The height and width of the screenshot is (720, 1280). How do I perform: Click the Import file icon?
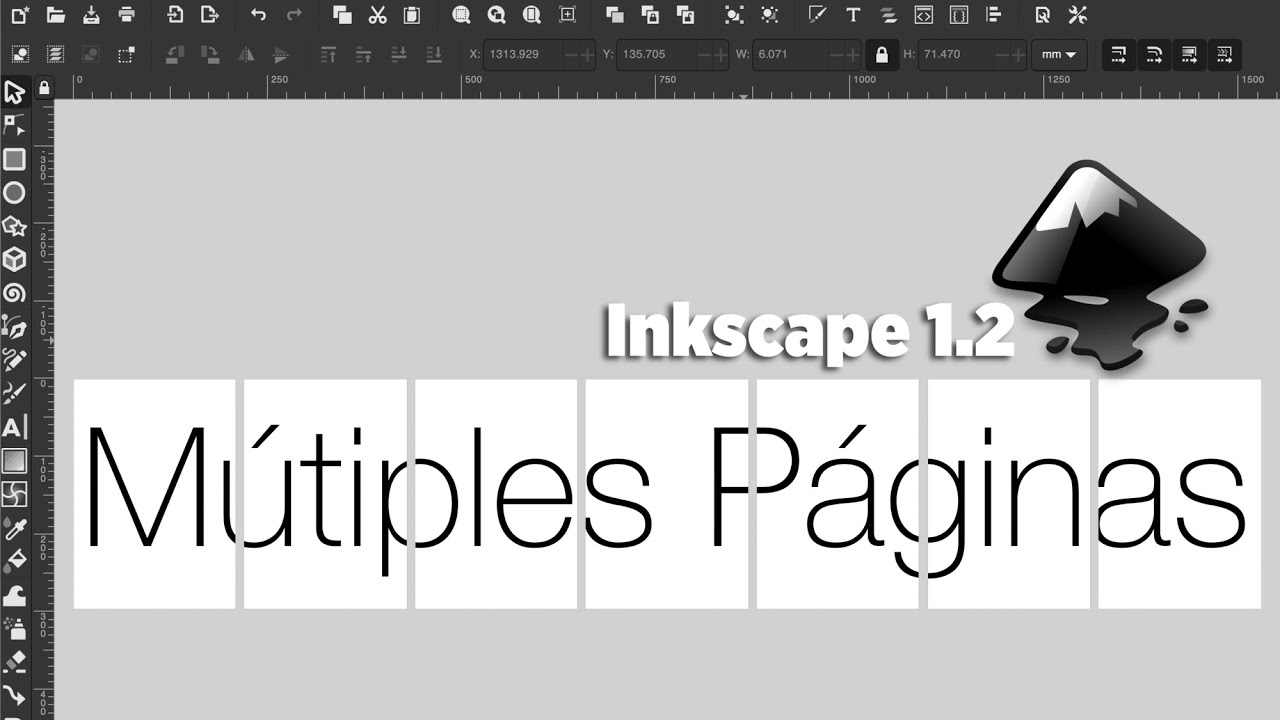click(175, 15)
